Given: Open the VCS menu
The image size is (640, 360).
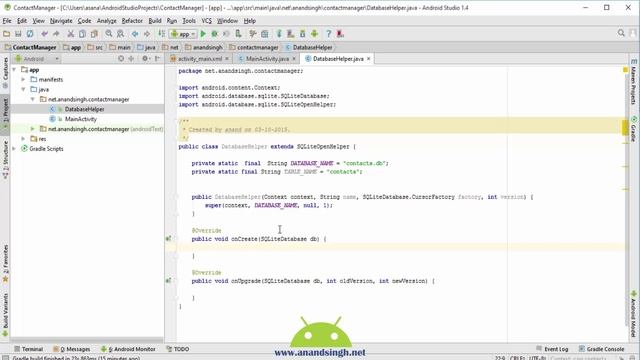Looking at the screenshot, I should click(x=207, y=21).
